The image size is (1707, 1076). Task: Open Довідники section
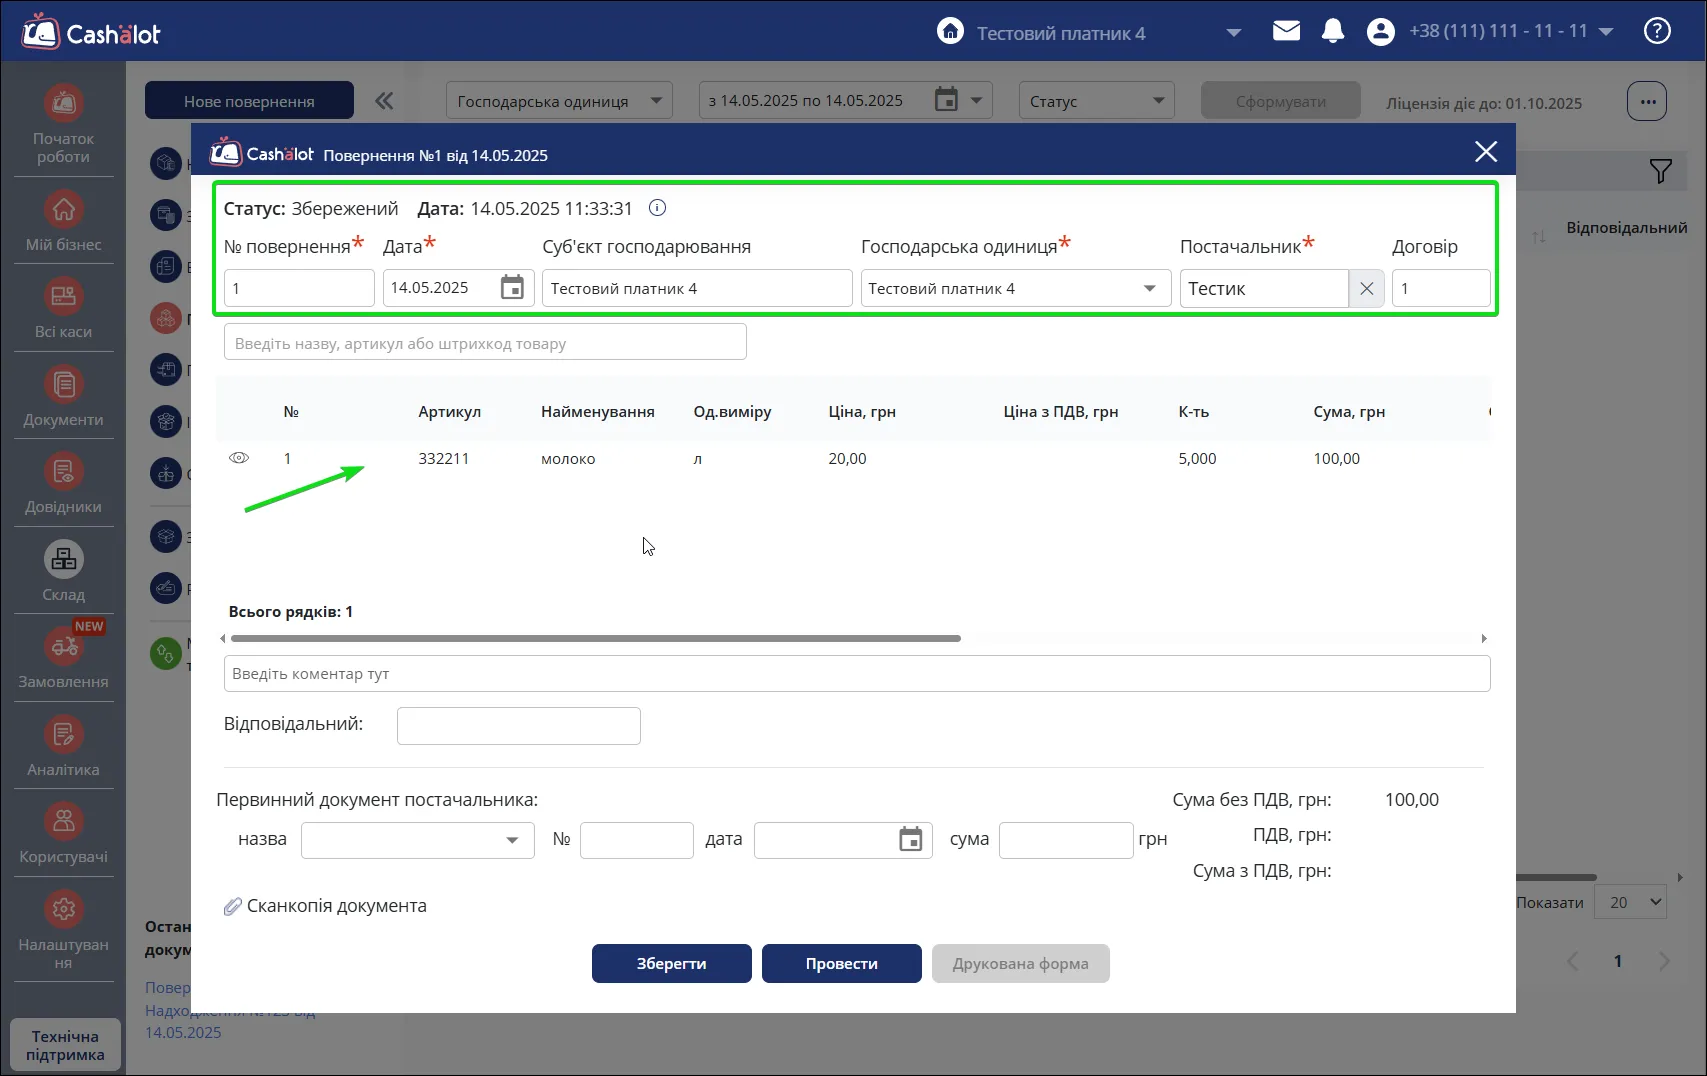63,484
